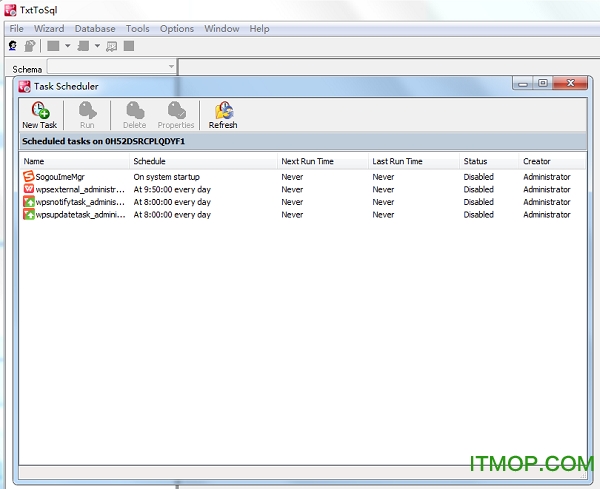Open task Properties icon
The image size is (600, 489).
coord(176,110)
